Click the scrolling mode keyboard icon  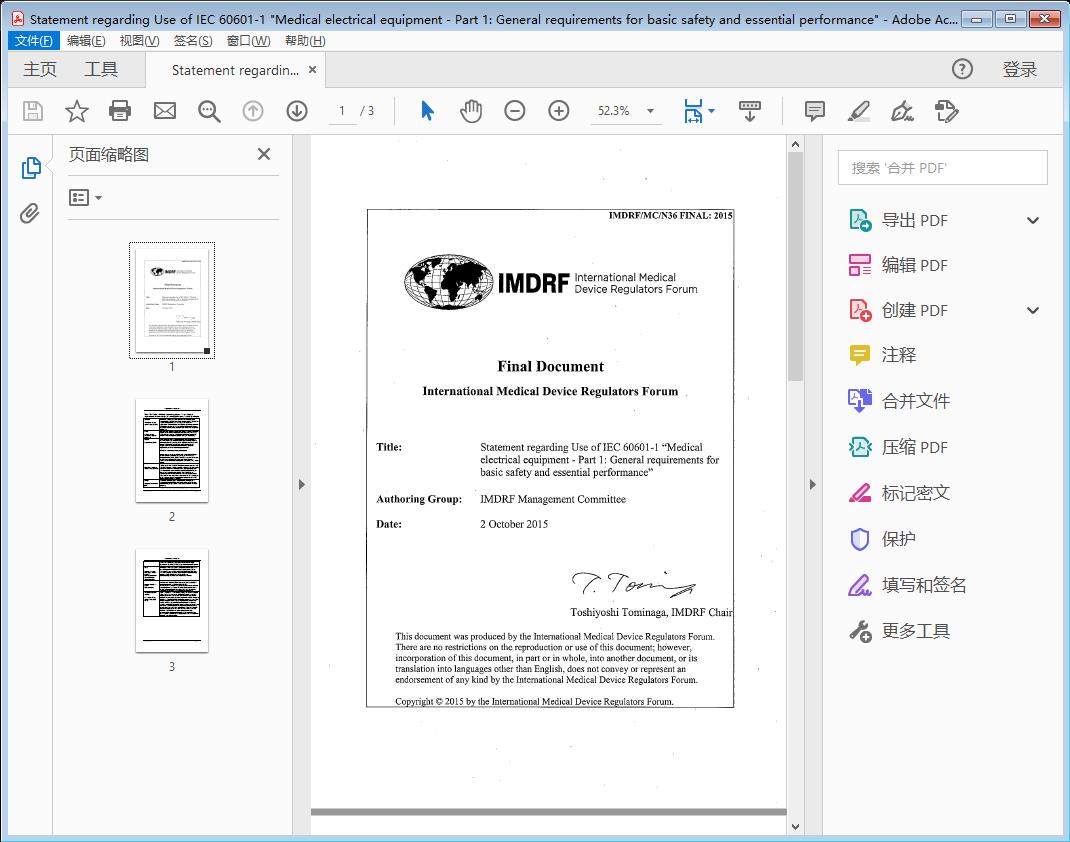[x=749, y=111]
